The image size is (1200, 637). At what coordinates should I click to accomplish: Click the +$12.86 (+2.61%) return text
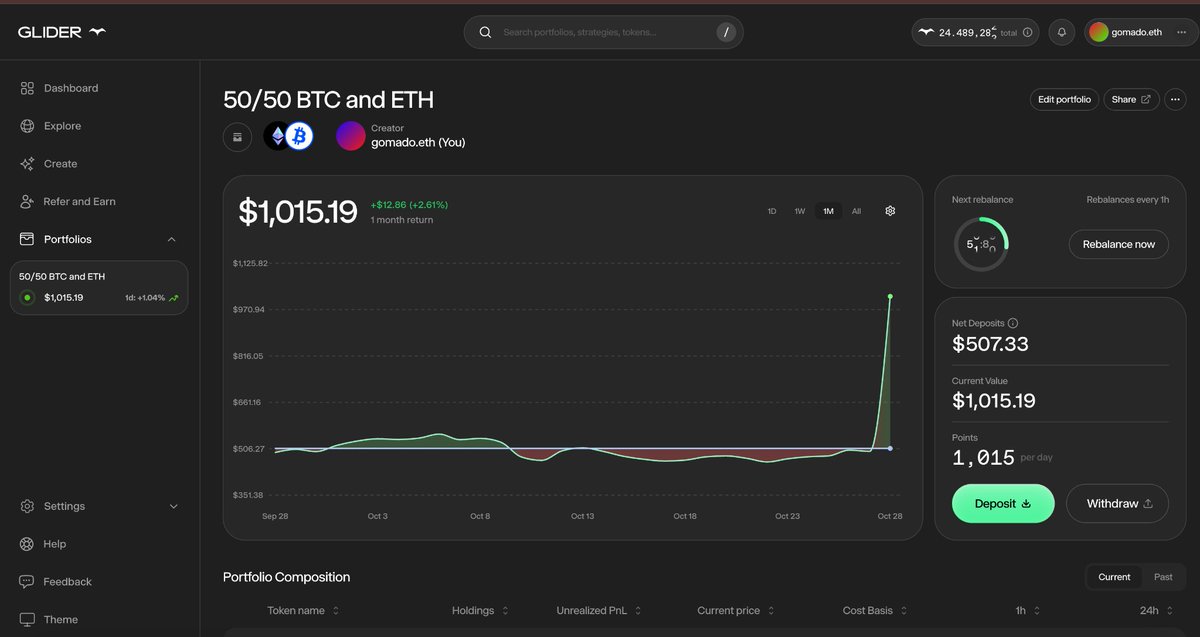click(409, 205)
